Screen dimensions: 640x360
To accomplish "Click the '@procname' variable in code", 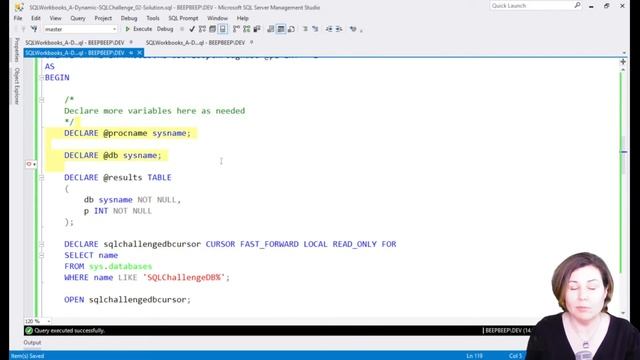I will [125, 133].
